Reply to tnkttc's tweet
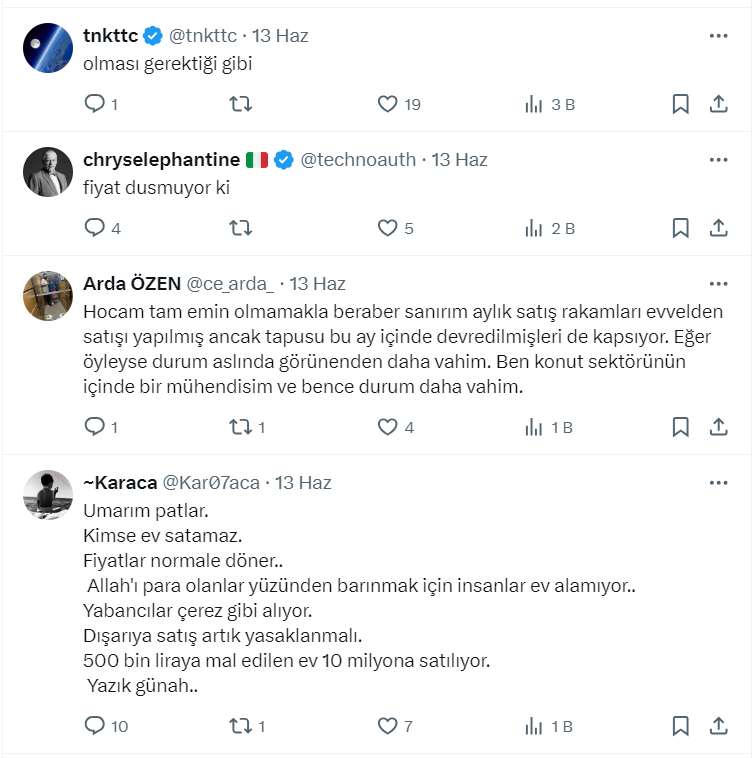 point(95,104)
